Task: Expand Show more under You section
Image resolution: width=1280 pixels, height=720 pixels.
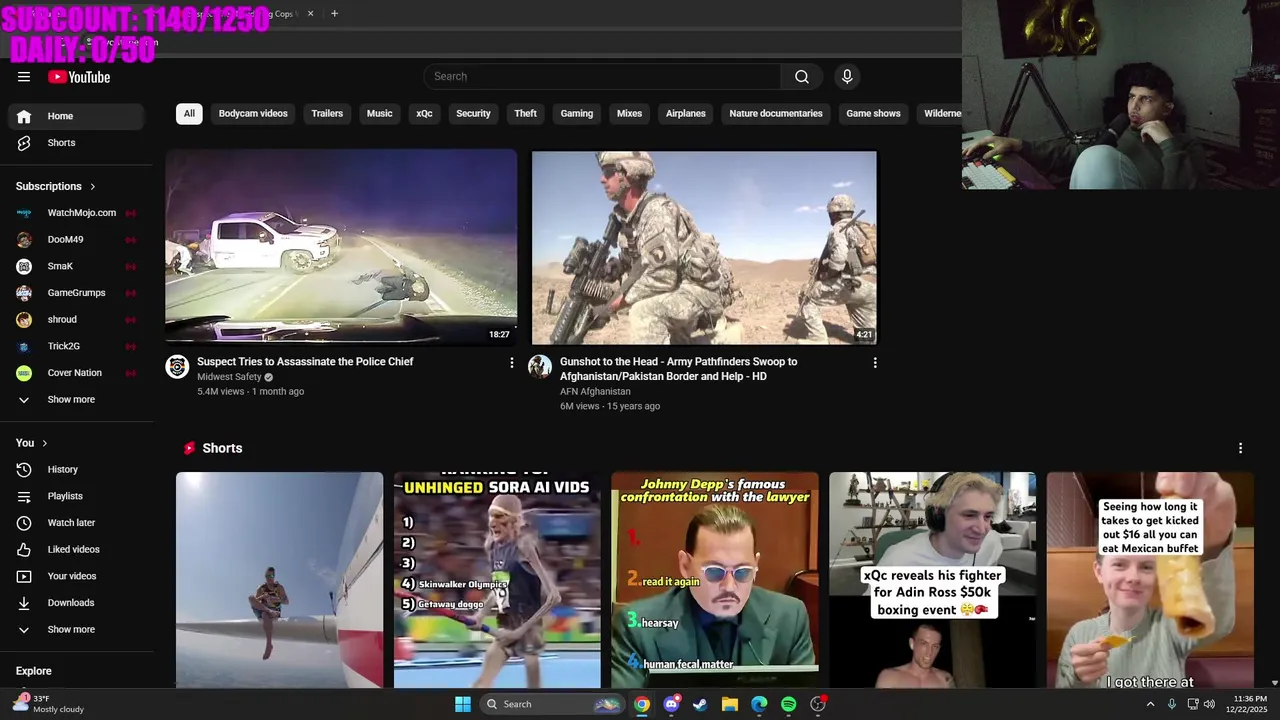Action: tap(76, 630)
